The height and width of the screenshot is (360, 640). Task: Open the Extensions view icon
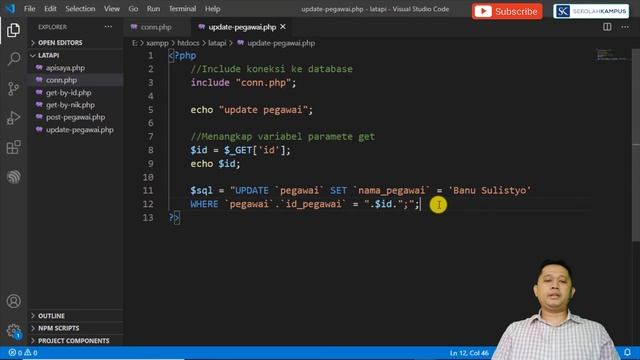click(13, 147)
